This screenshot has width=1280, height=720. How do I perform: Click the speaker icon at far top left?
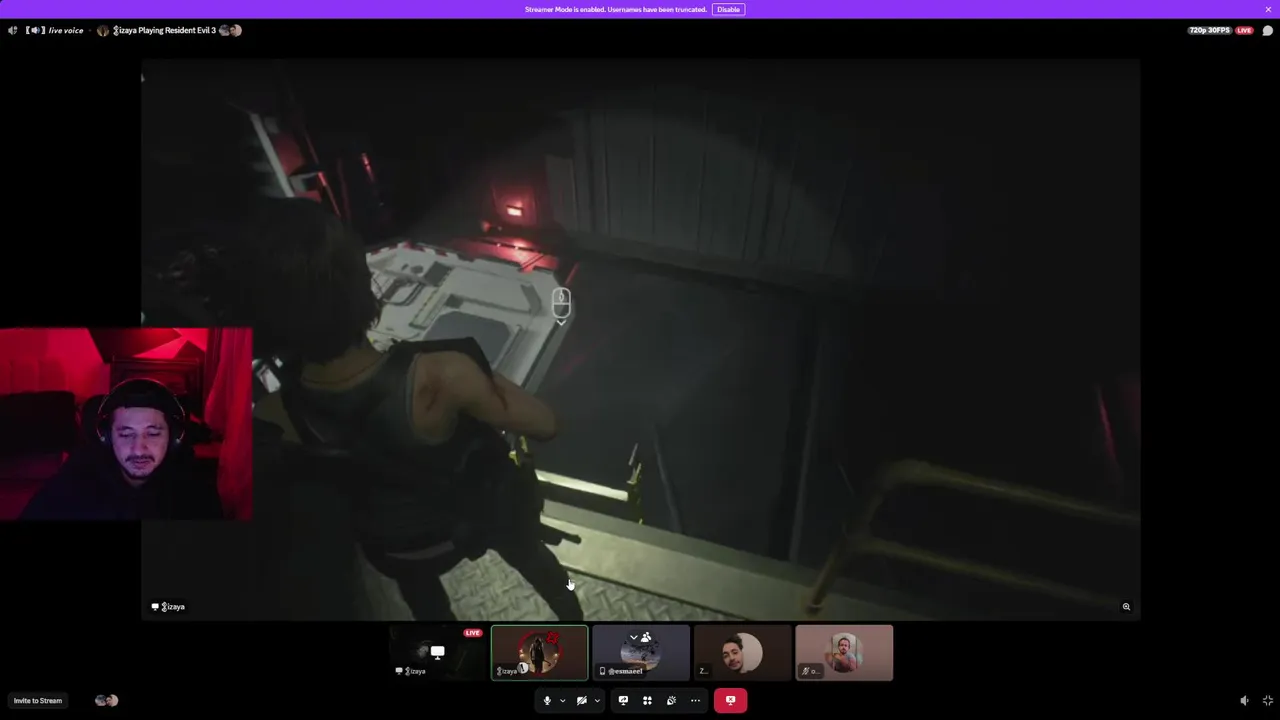tap(12, 30)
